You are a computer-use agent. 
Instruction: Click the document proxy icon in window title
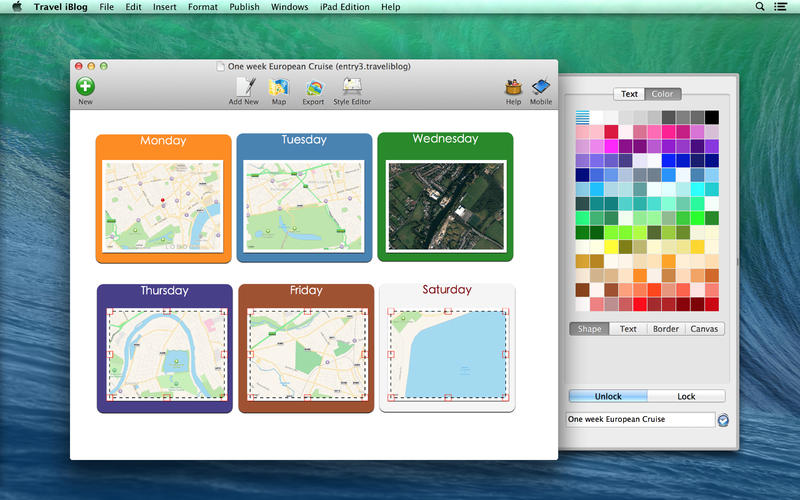click(x=220, y=66)
